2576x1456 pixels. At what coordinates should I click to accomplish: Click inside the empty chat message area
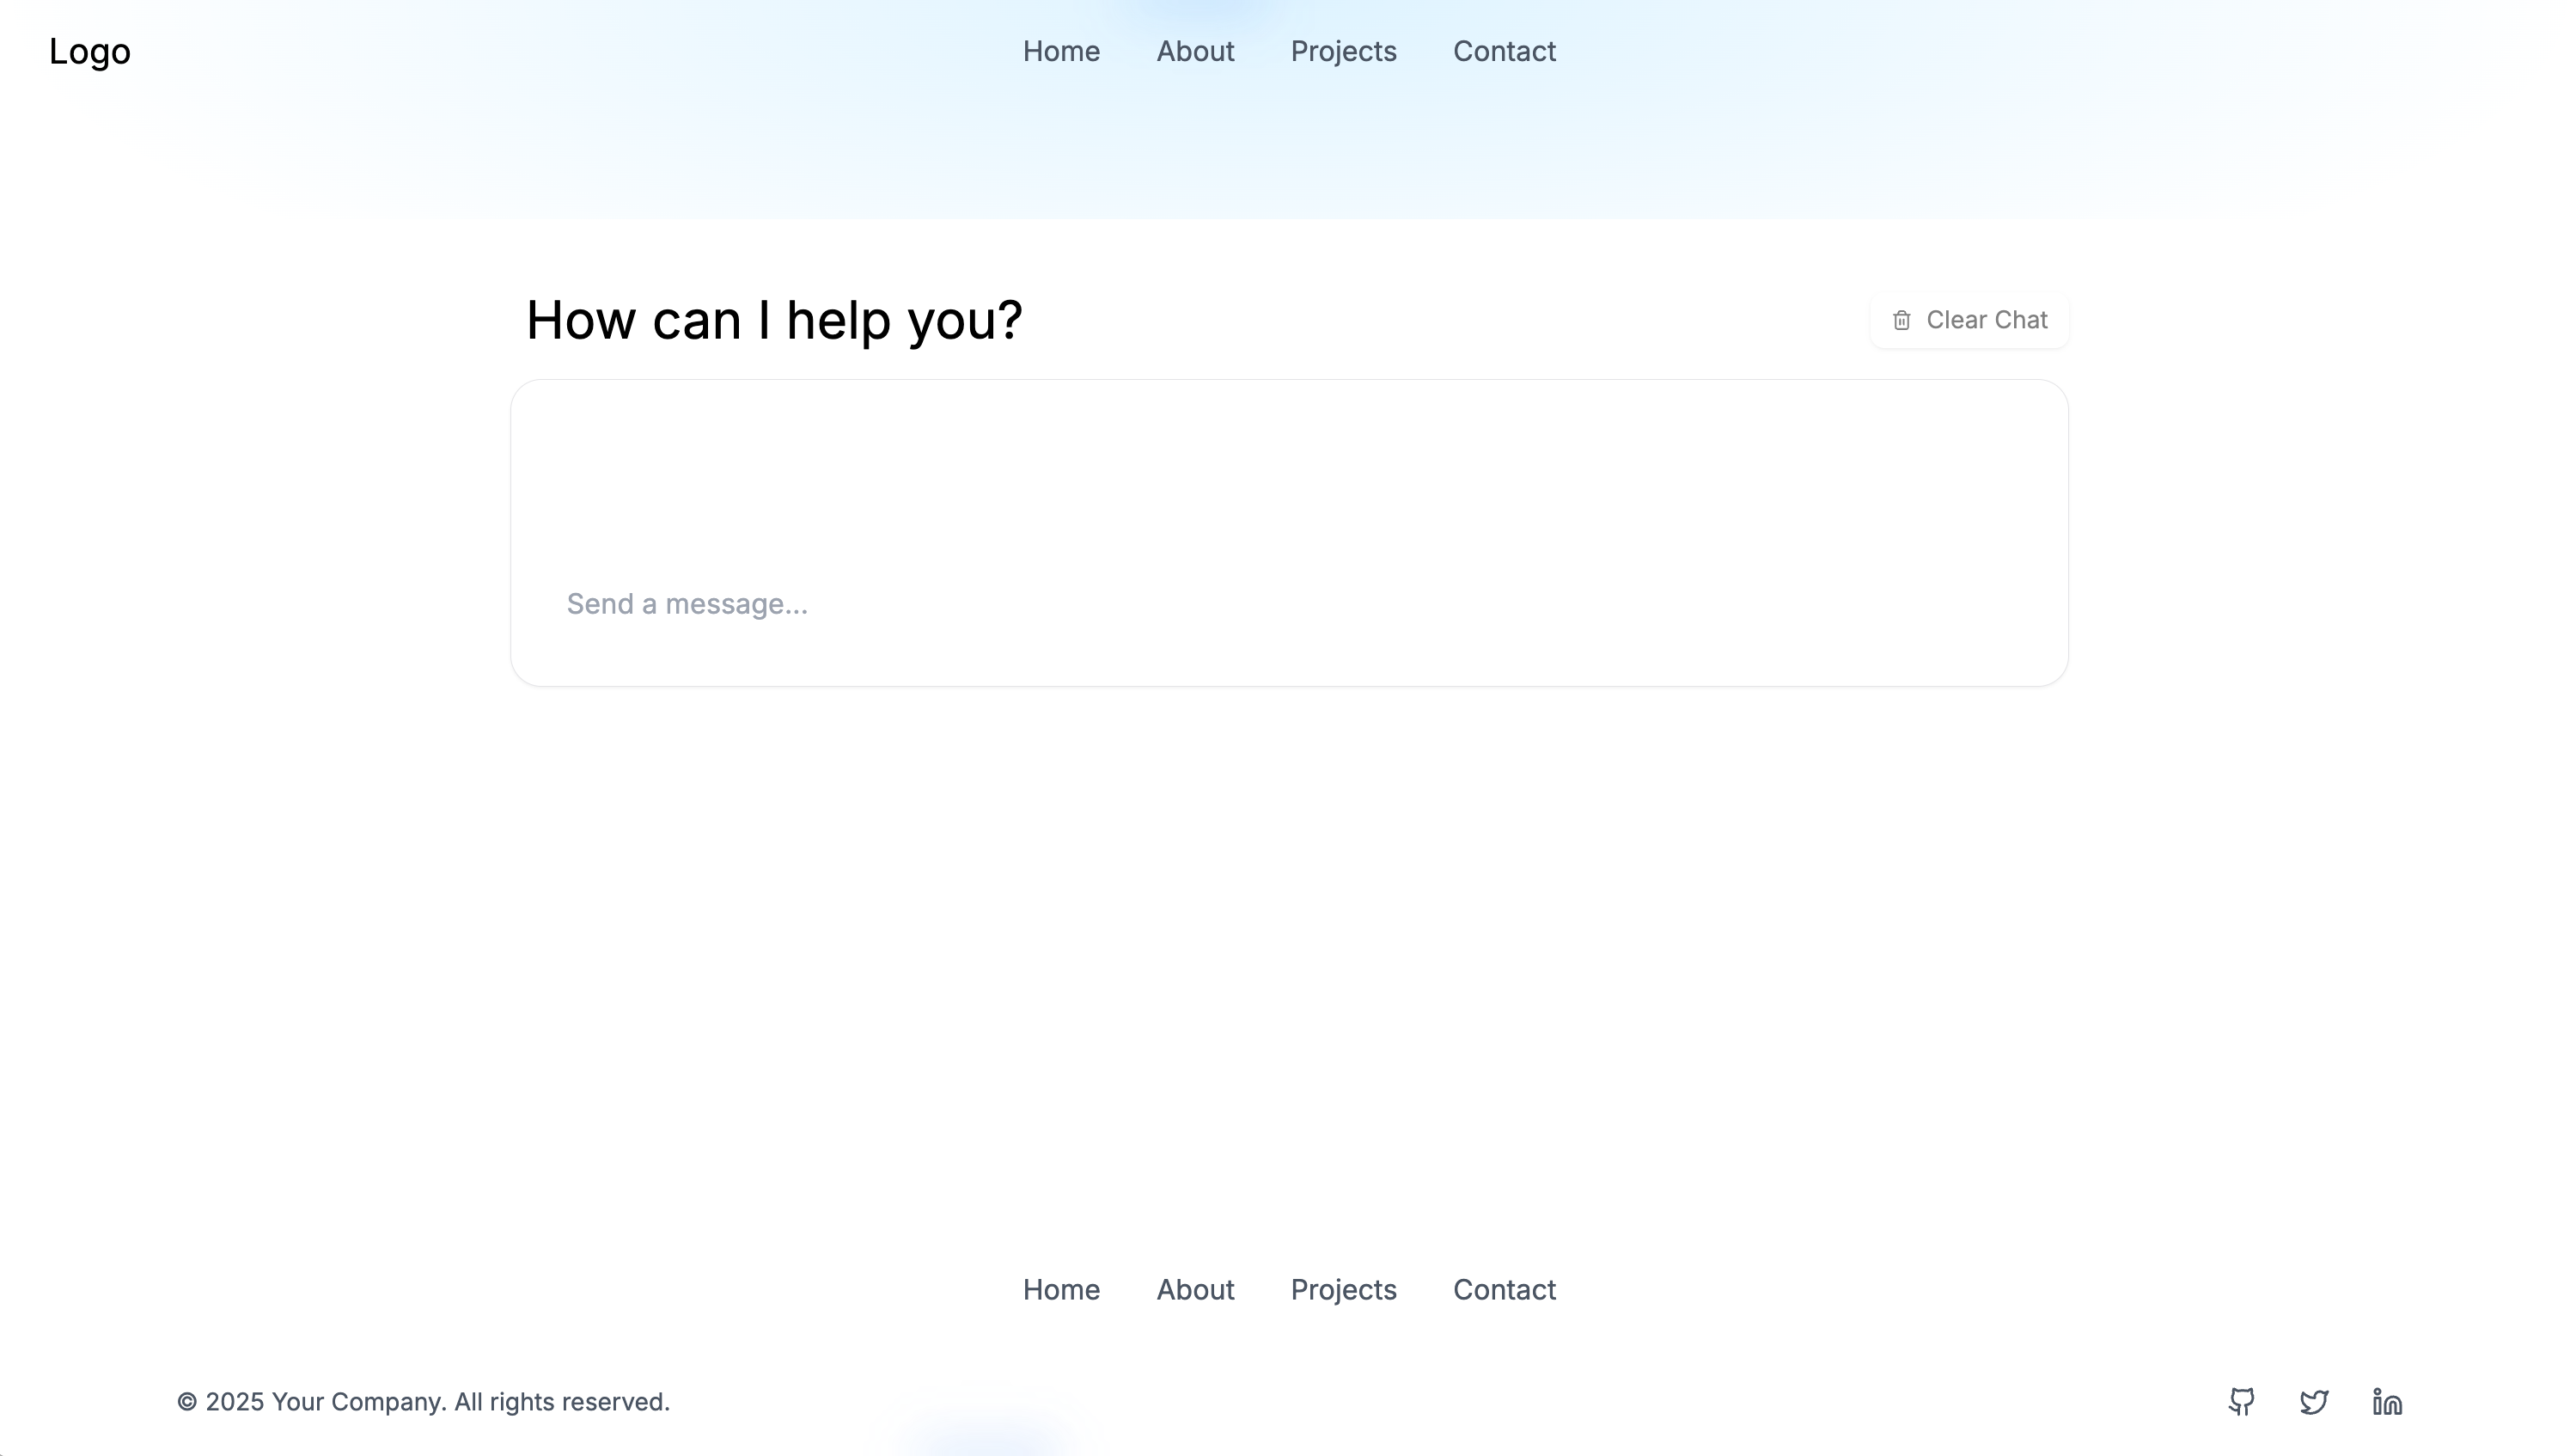coord(1290,470)
